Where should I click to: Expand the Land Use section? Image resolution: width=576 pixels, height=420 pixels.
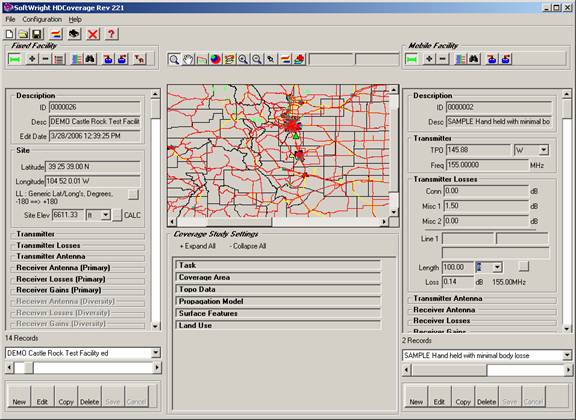[x=278, y=325]
